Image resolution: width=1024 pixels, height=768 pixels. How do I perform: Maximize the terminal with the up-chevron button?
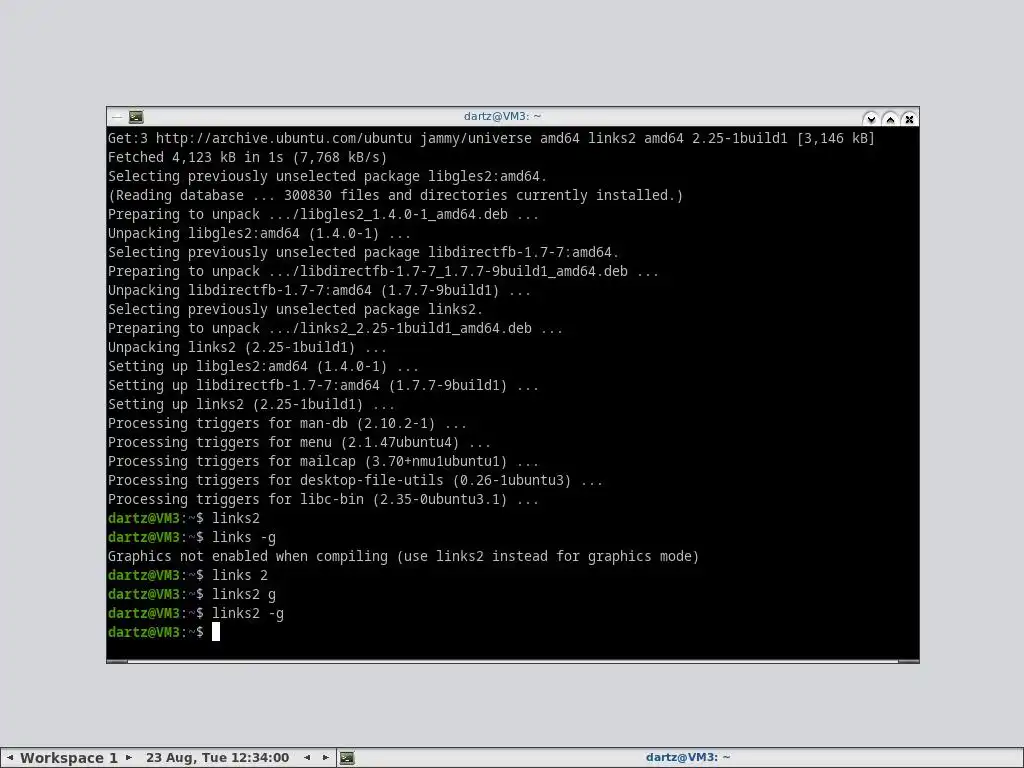(x=890, y=118)
